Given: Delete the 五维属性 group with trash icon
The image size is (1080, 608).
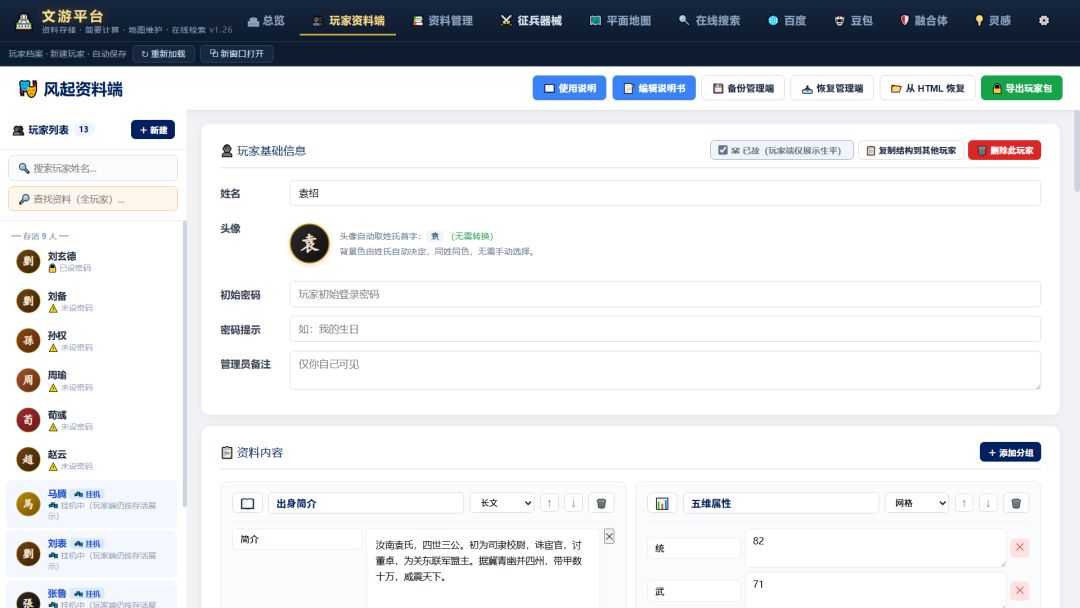Looking at the screenshot, I should (1015, 503).
